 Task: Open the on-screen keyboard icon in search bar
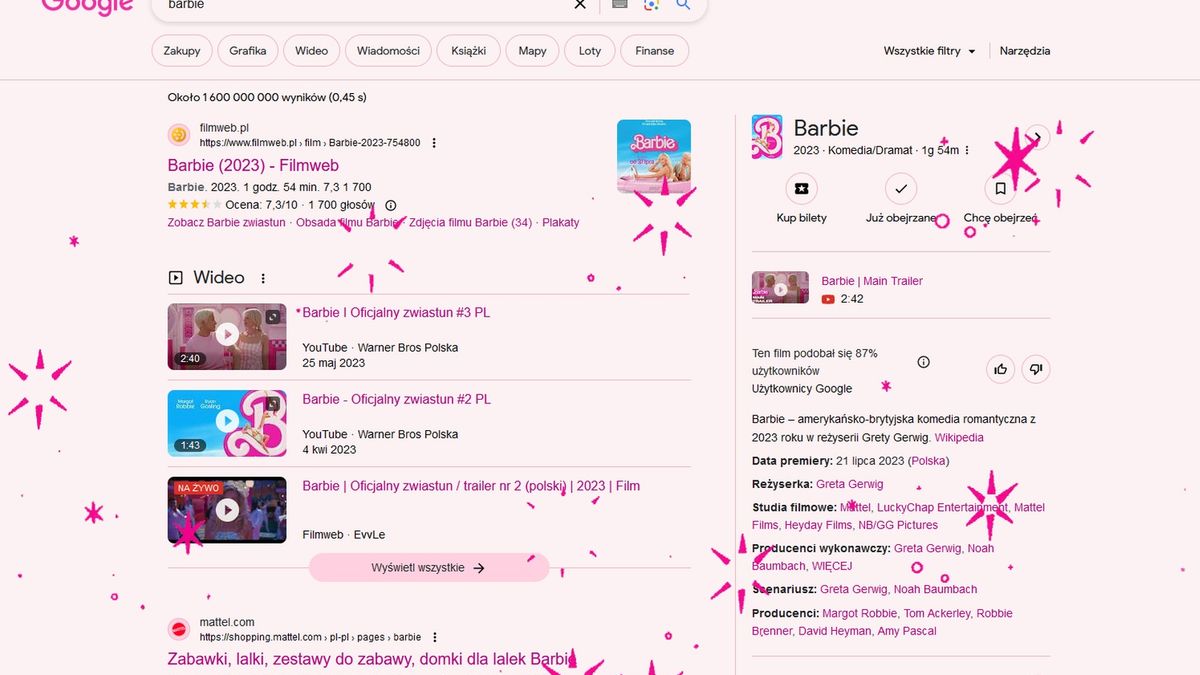point(619,4)
